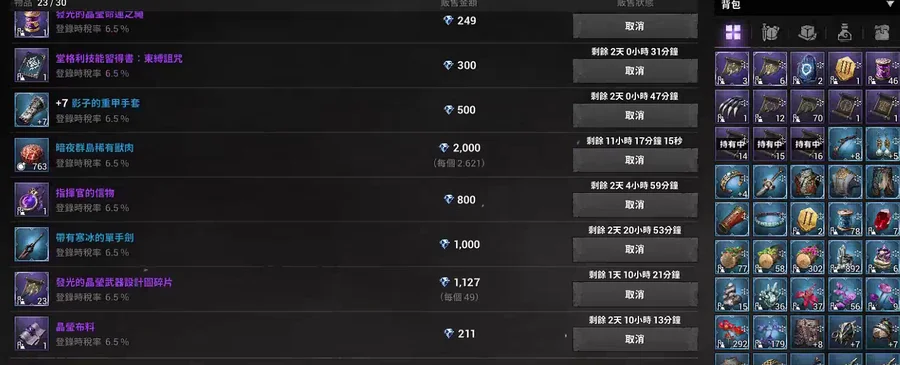Select the red flowers stack of 292

tap(732, 332)
